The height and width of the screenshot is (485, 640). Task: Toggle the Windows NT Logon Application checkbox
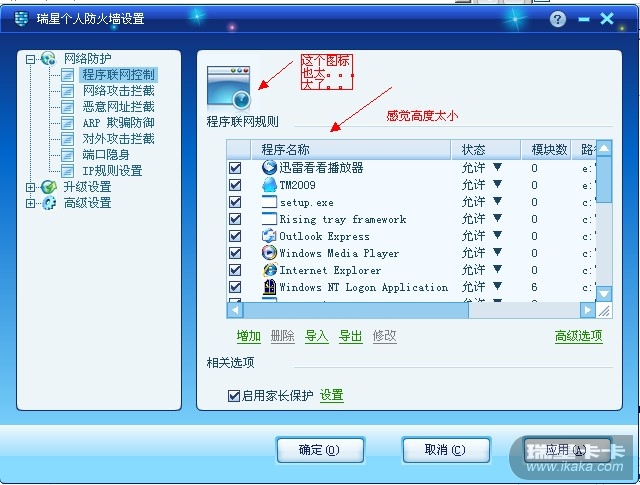[x=235, y=287]
